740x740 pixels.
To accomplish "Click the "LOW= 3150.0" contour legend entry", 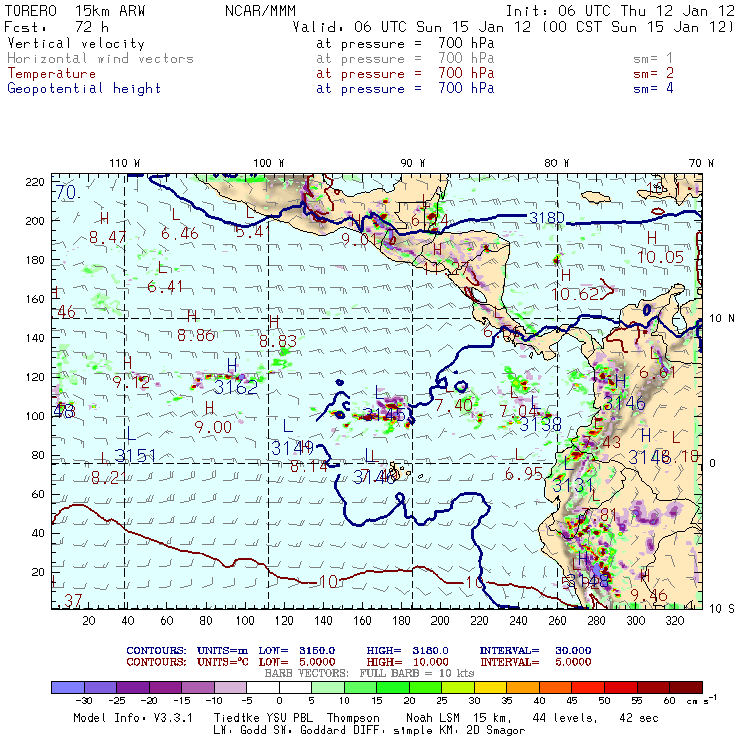I will click(297, 651).
